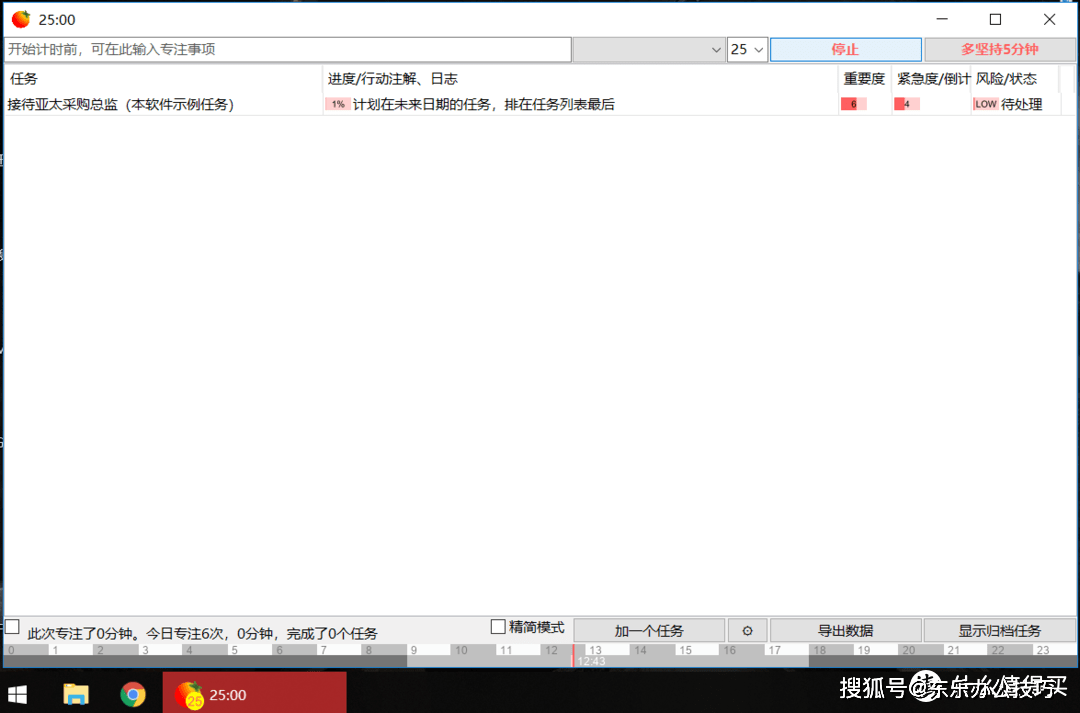This screenshot has width=1080, height=713.
Task: Click the focus item input field
Action: [x=288, y=49]
